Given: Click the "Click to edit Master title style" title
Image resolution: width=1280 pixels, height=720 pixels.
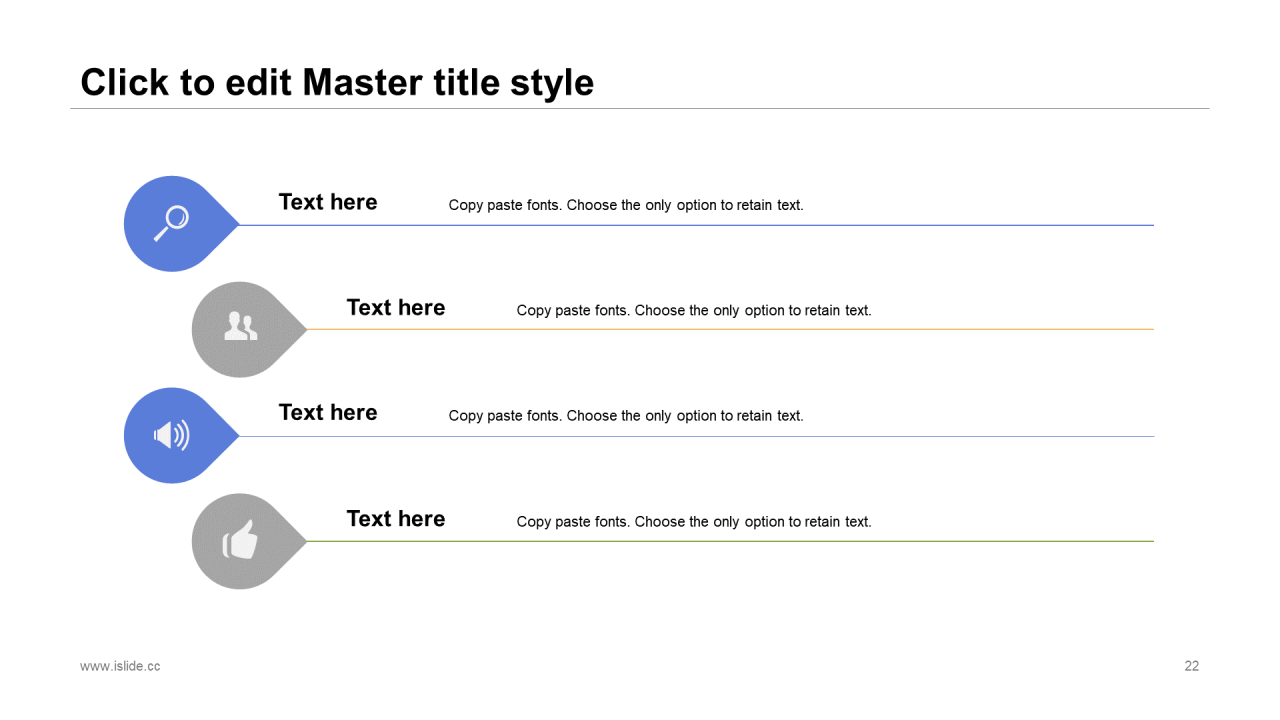Looking at the screenshot, I should (337, 82).
